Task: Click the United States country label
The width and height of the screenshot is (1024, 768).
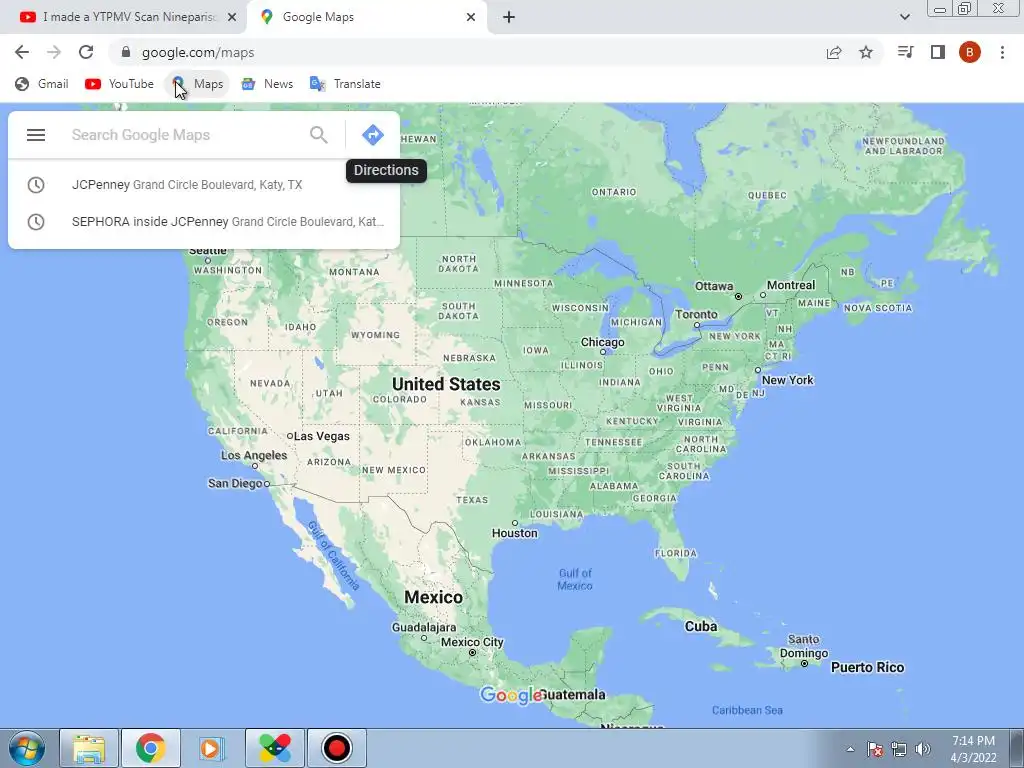Action: coord(446,384)
